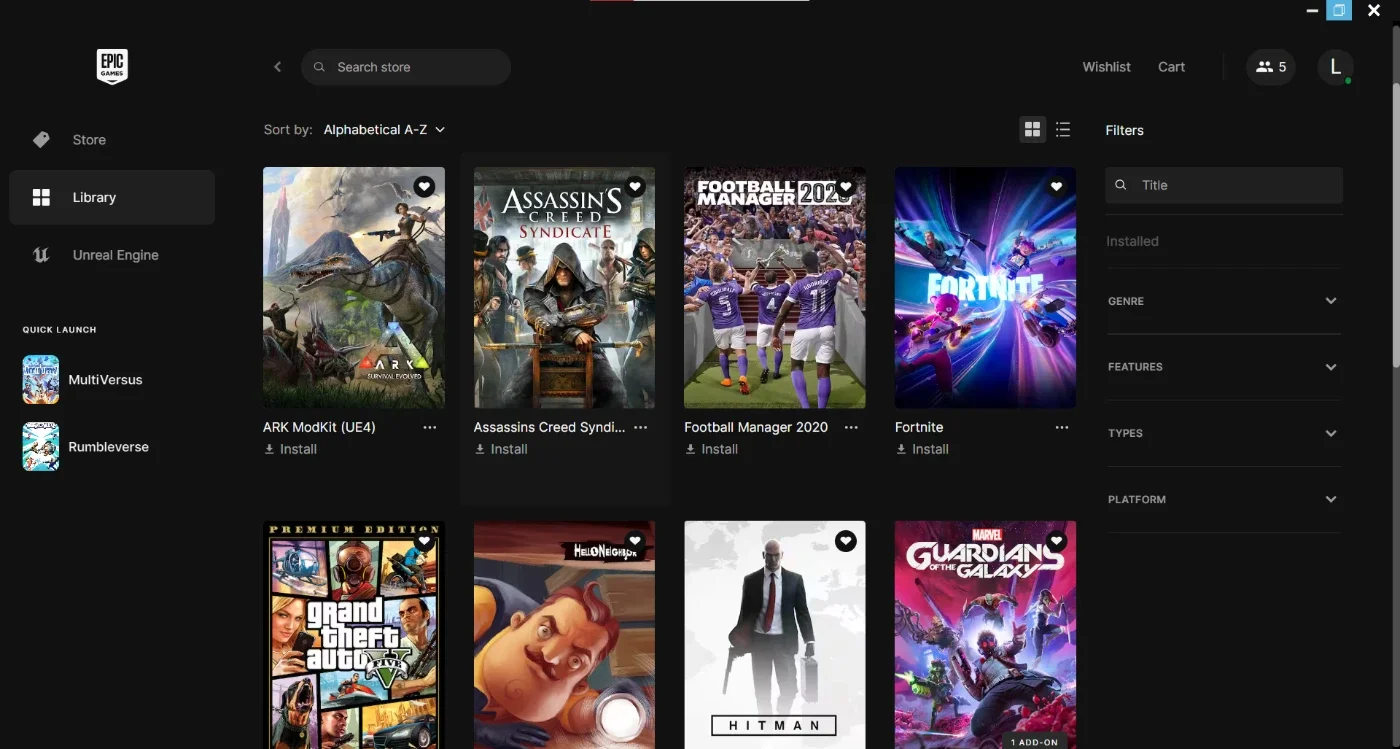Open more options for Fortnite

1062,427
